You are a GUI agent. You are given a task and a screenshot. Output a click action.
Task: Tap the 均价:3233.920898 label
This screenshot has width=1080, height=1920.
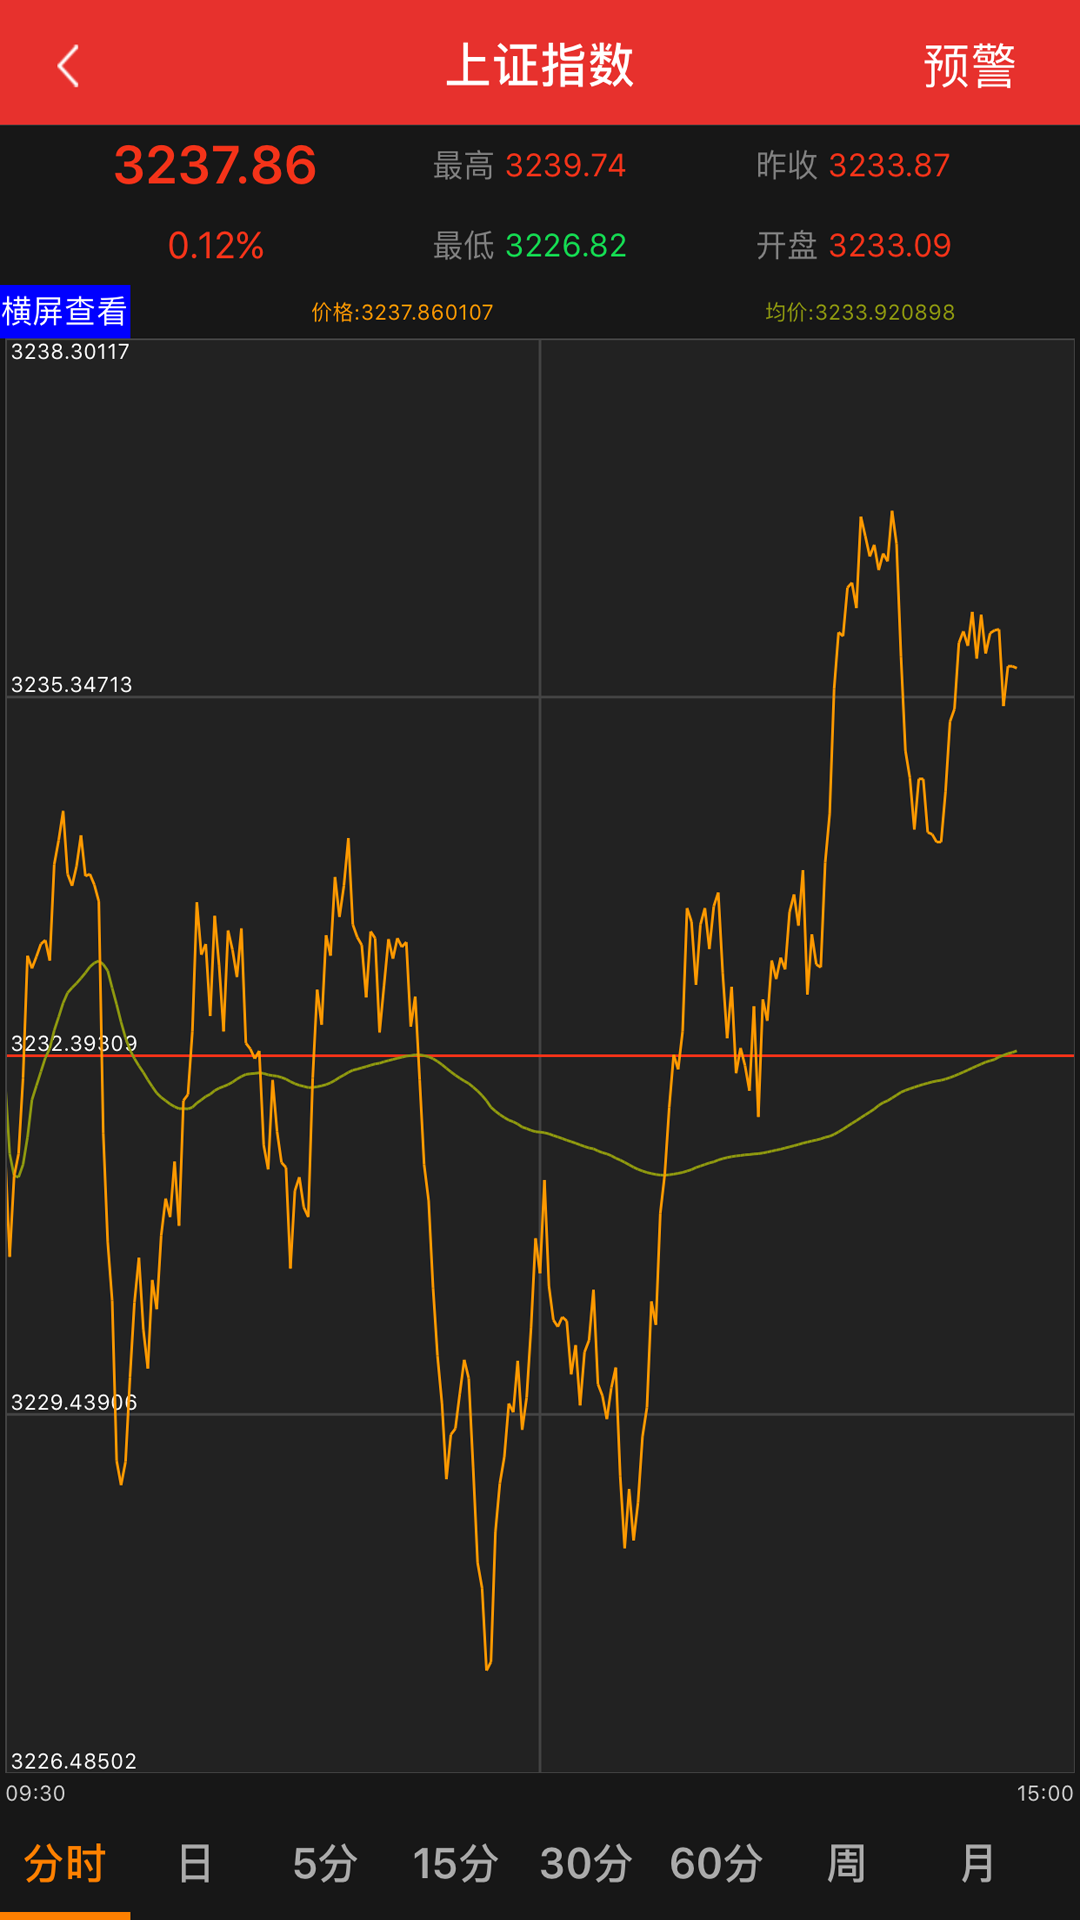click(x=860, y=312)
